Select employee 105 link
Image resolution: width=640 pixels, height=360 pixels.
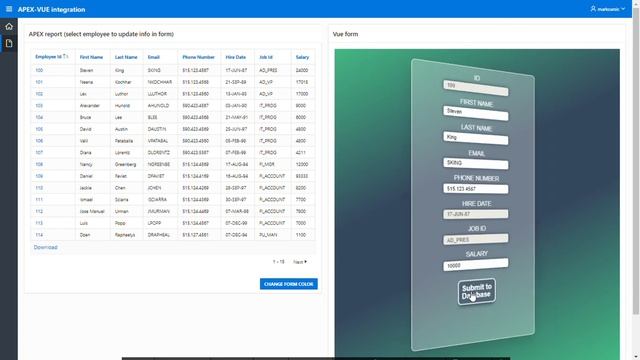(39, 129)
